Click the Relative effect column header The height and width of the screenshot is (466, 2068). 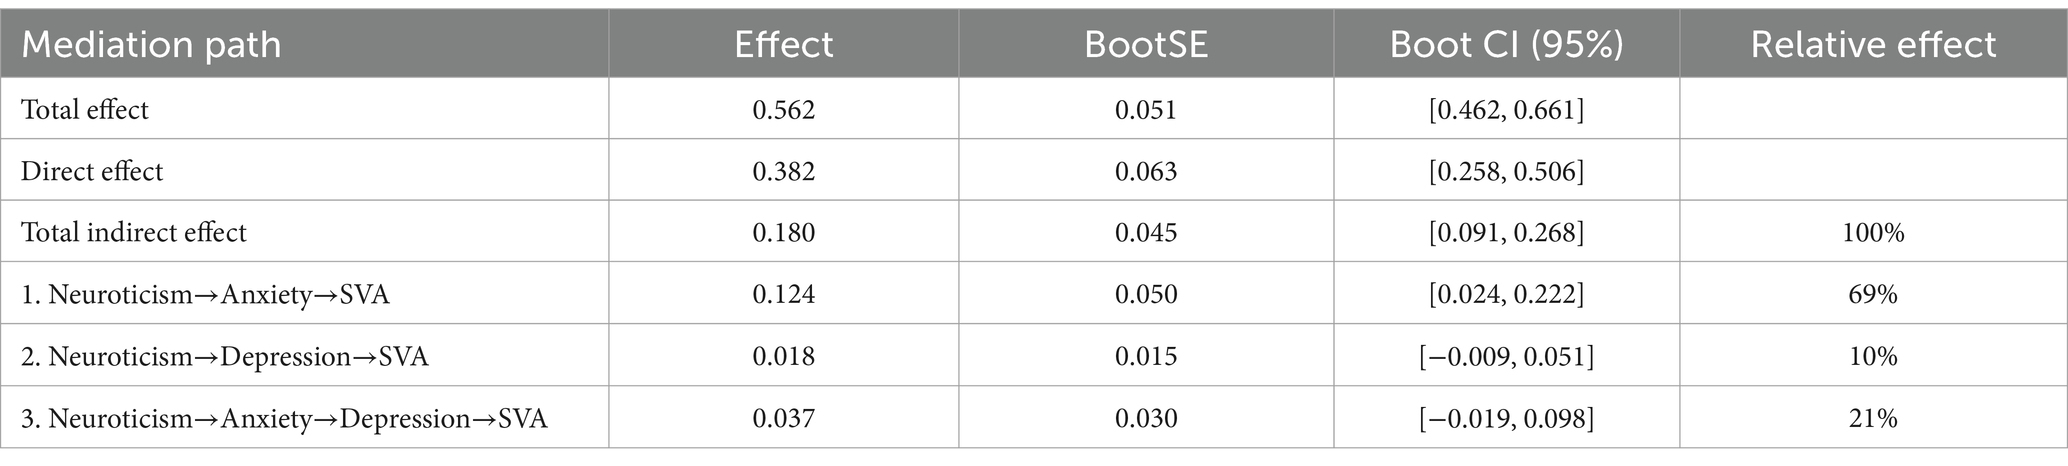(1873, 45)
